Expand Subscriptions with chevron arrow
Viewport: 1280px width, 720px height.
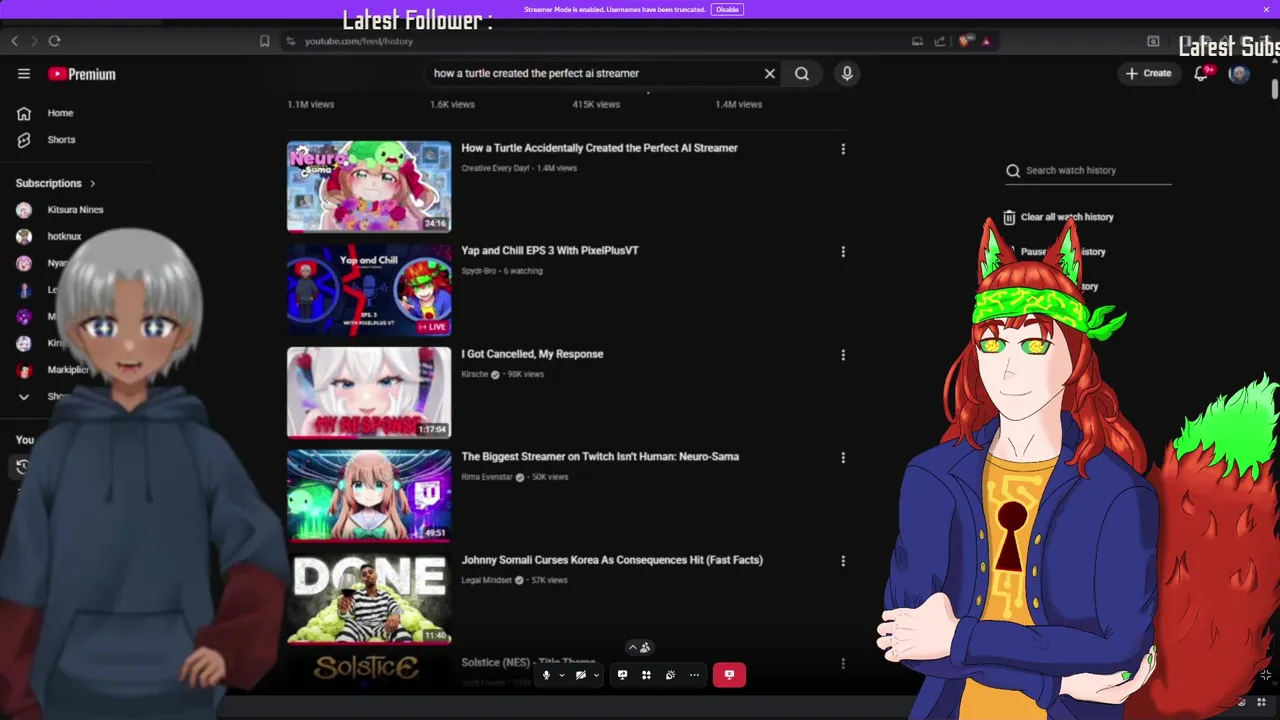pyautogui.click(x=92, y=184)
